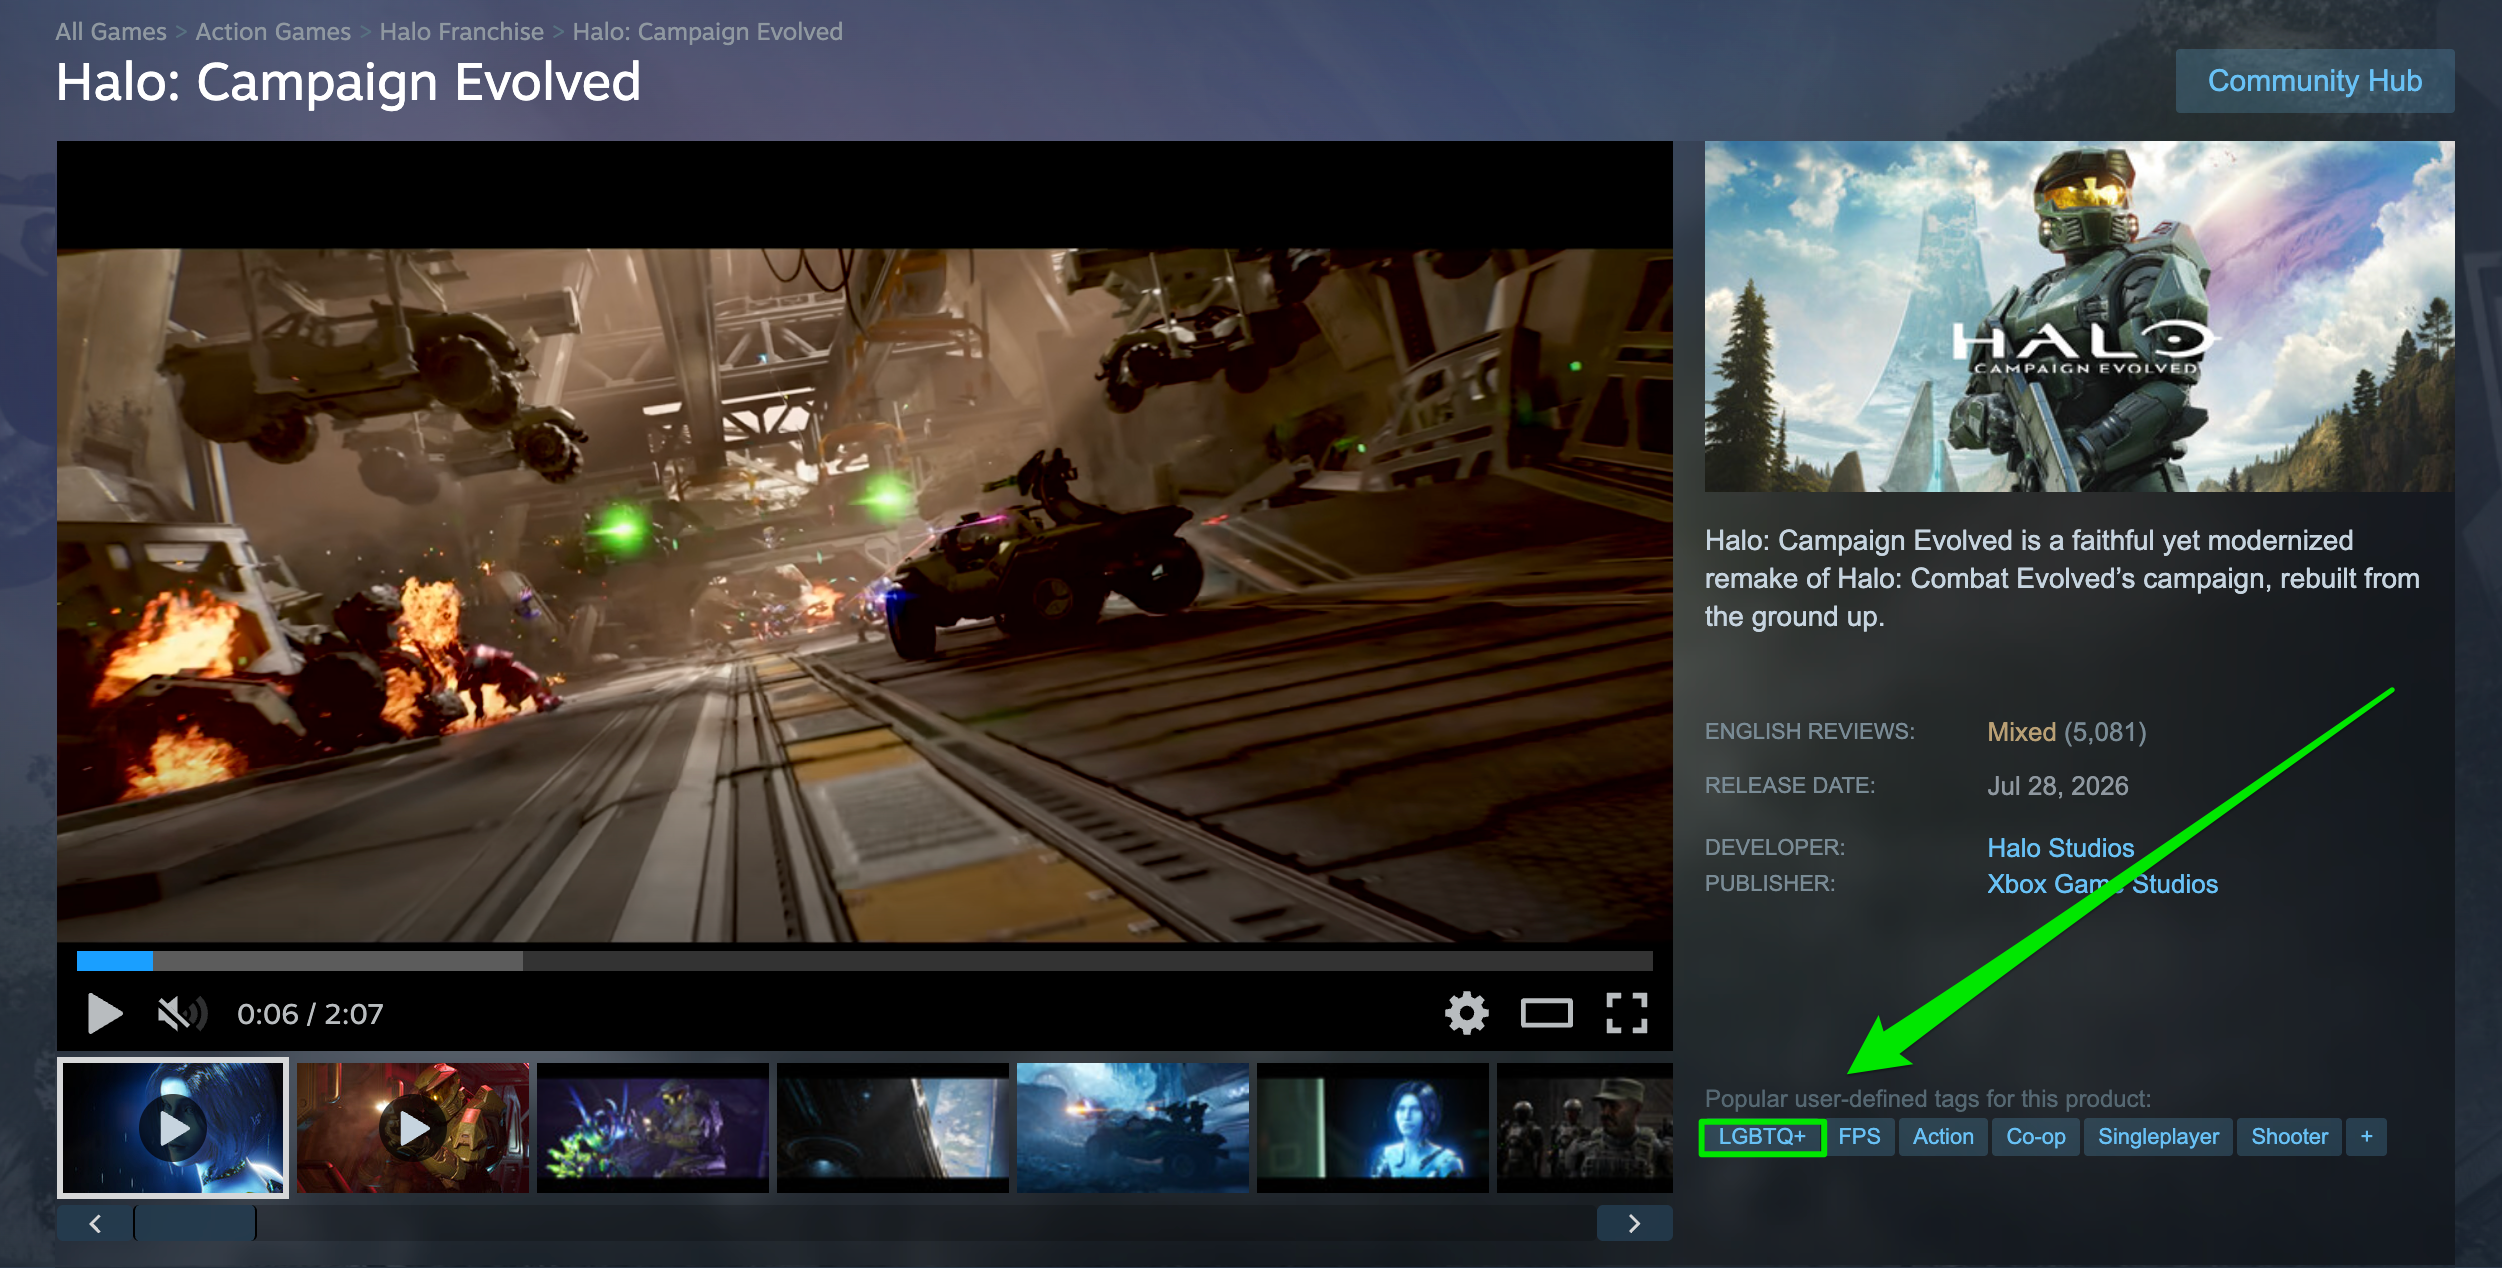The width and height of the screenshot is (2502, 1268).
Task: Click the main video frame
Action: (x=864, y=595)
